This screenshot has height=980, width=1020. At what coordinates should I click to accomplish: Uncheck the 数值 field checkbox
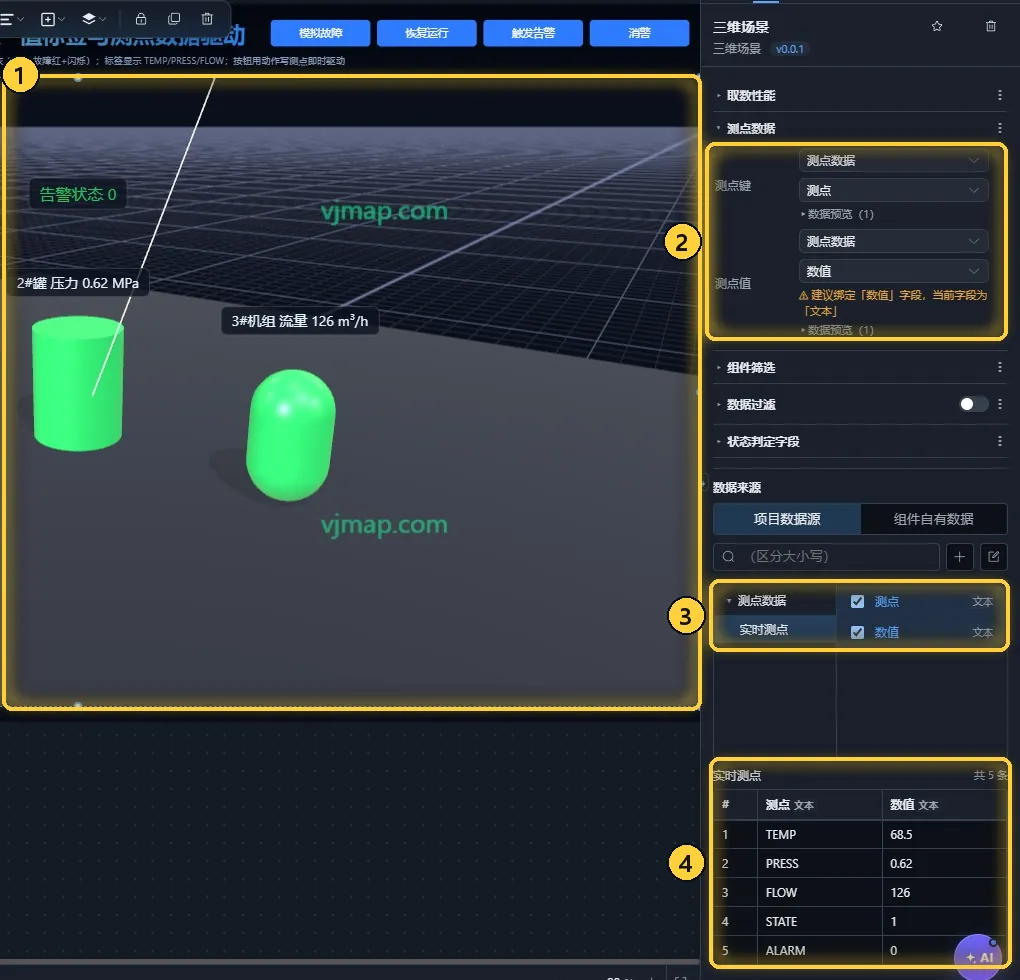pyautogui.click(x=857, y=632)
